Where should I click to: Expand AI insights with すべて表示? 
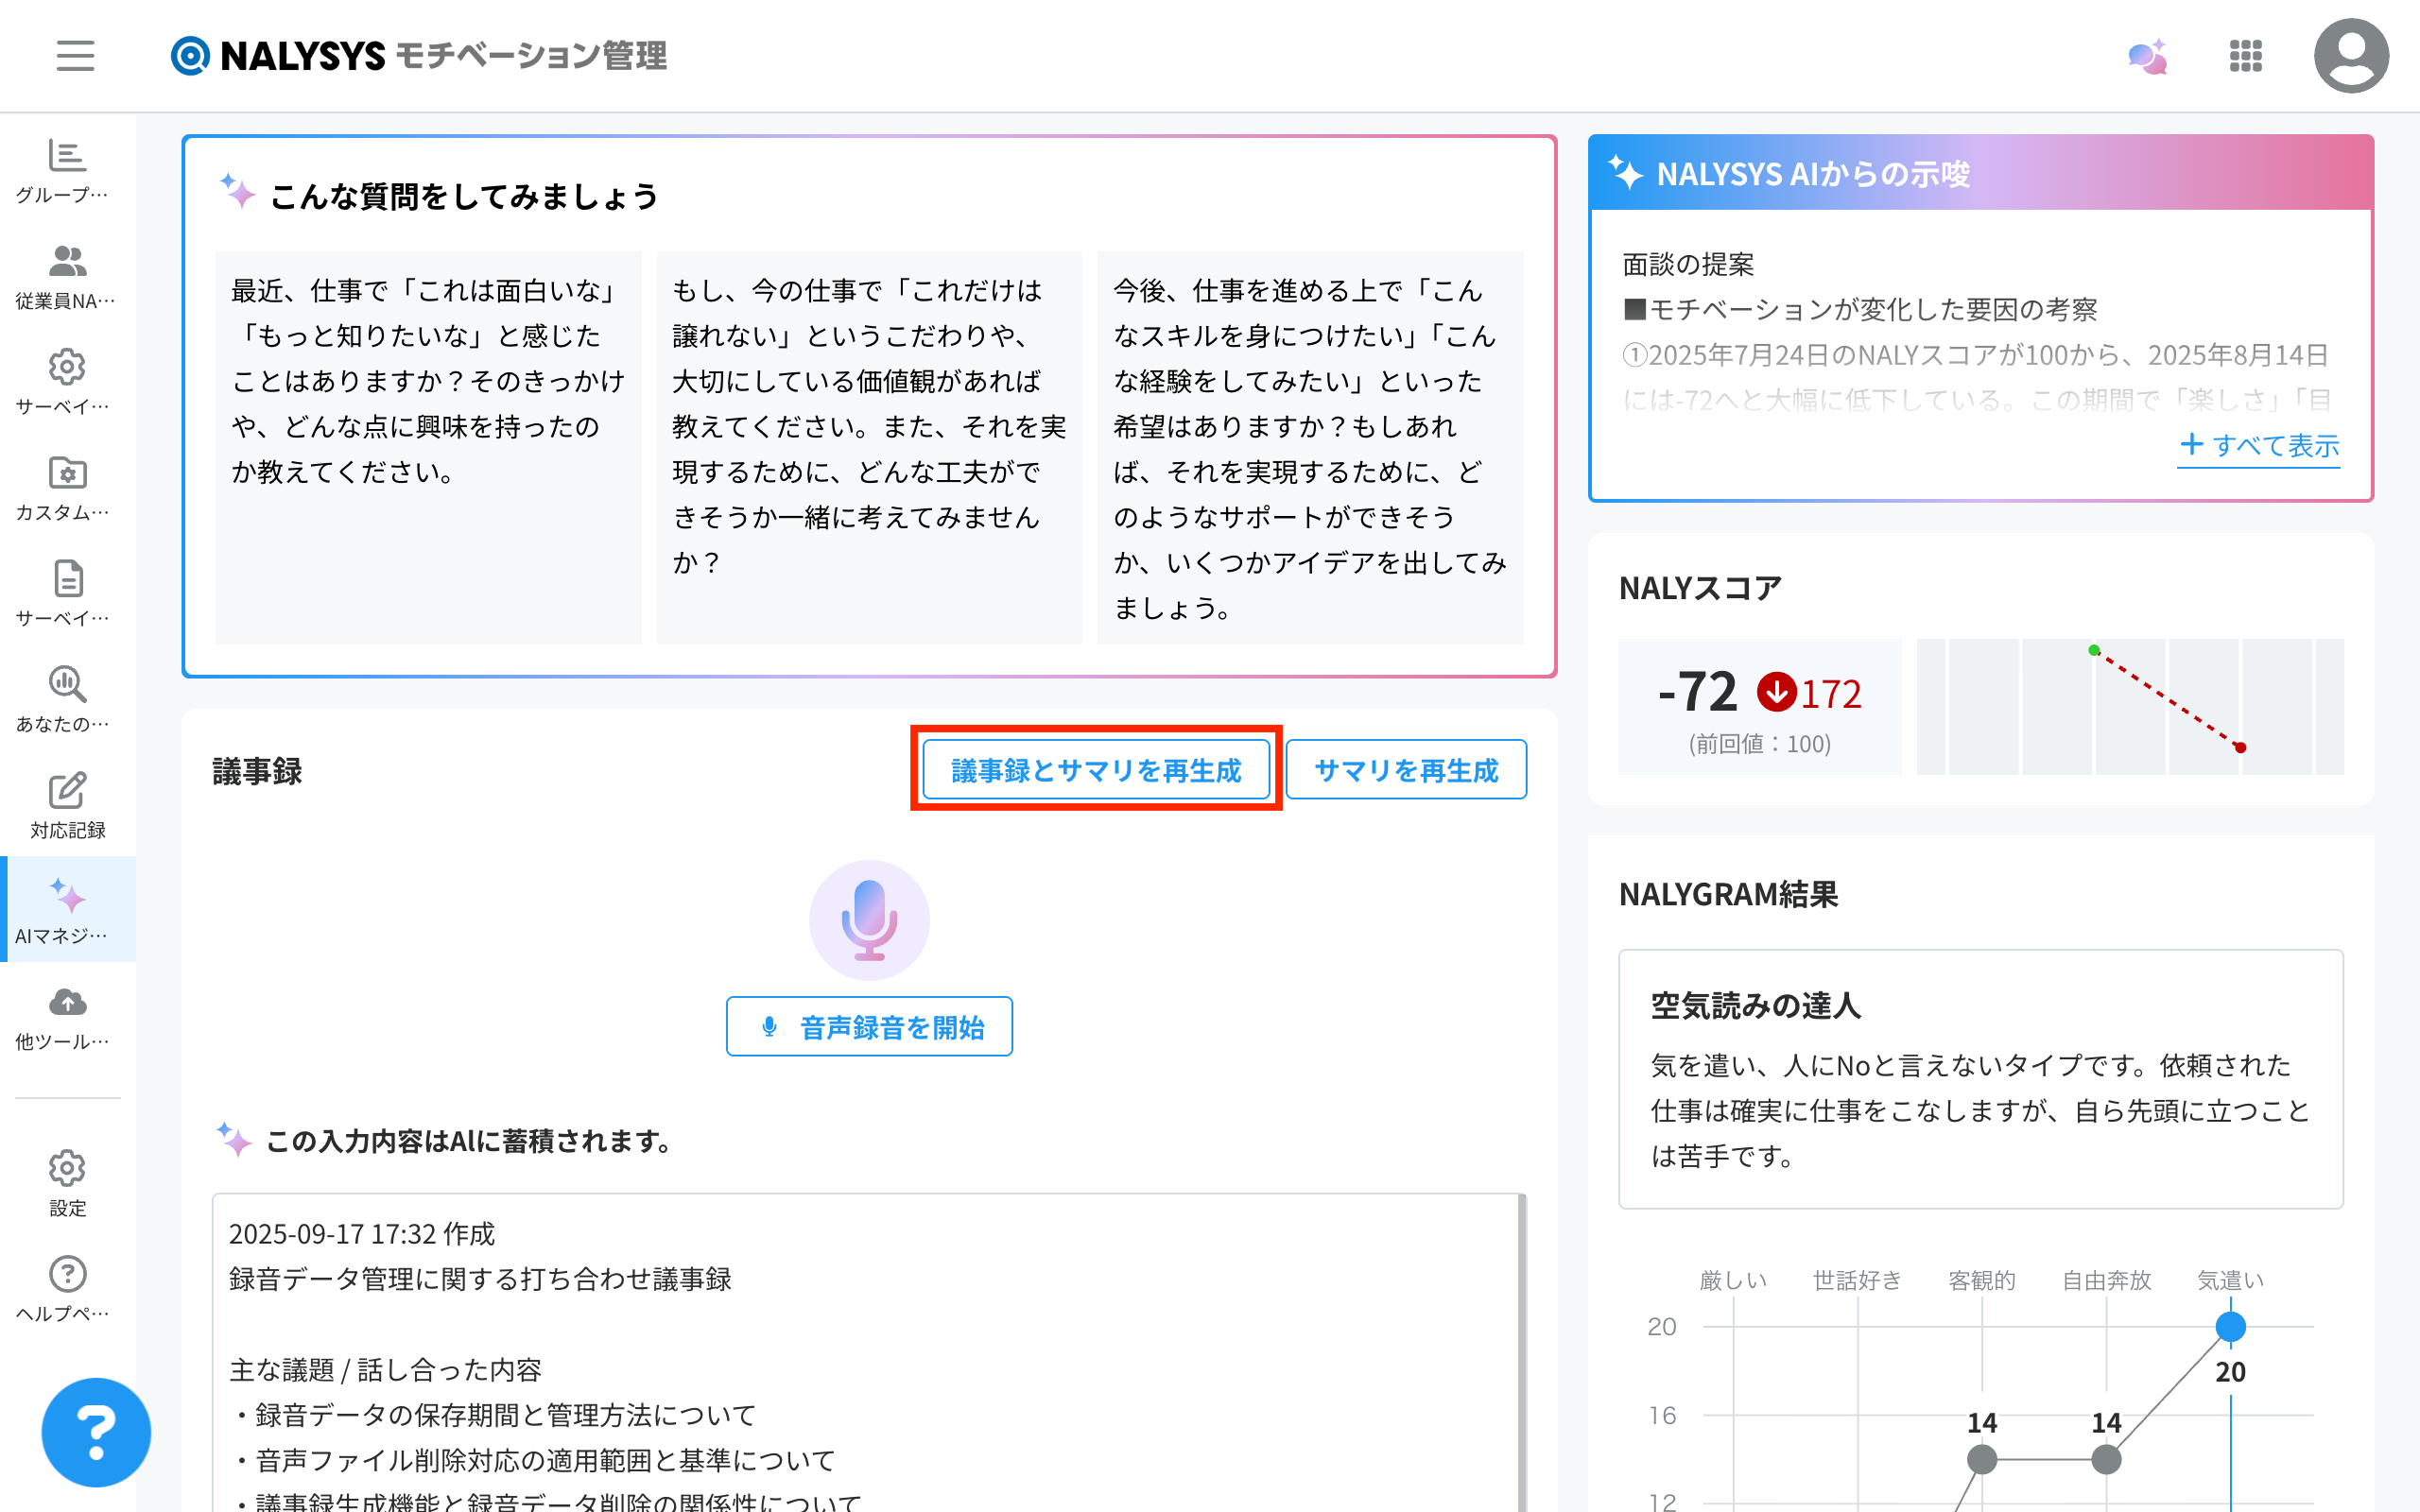[x=2259, y=445]
